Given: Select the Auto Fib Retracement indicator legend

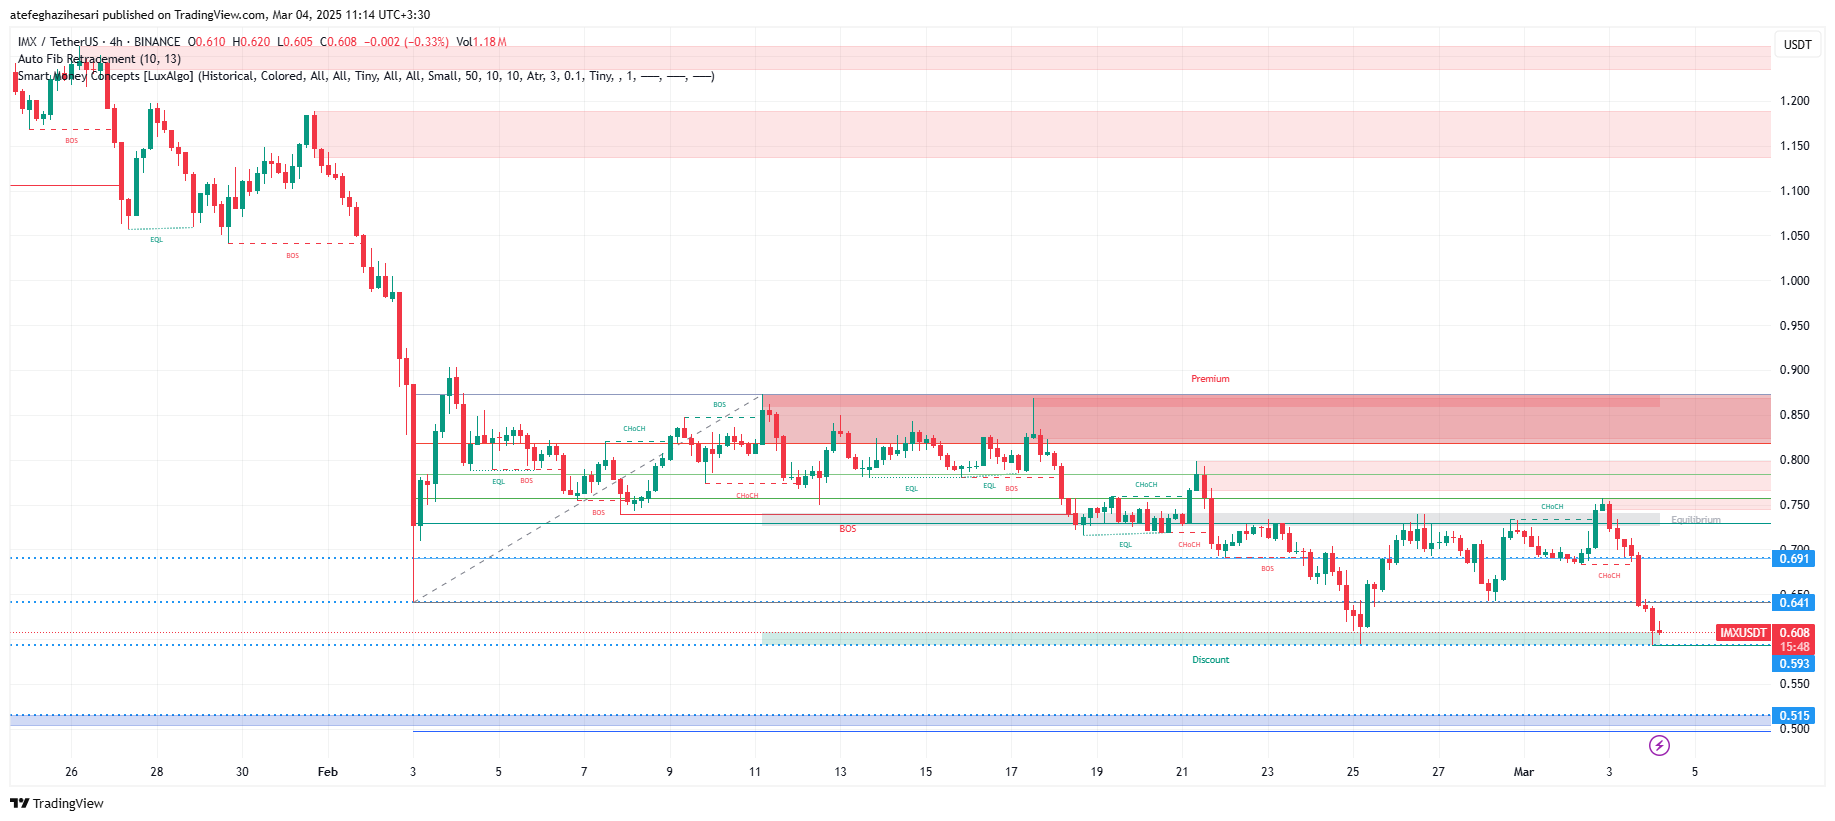Looking at the screenshot, I should [x=99, y=59].
